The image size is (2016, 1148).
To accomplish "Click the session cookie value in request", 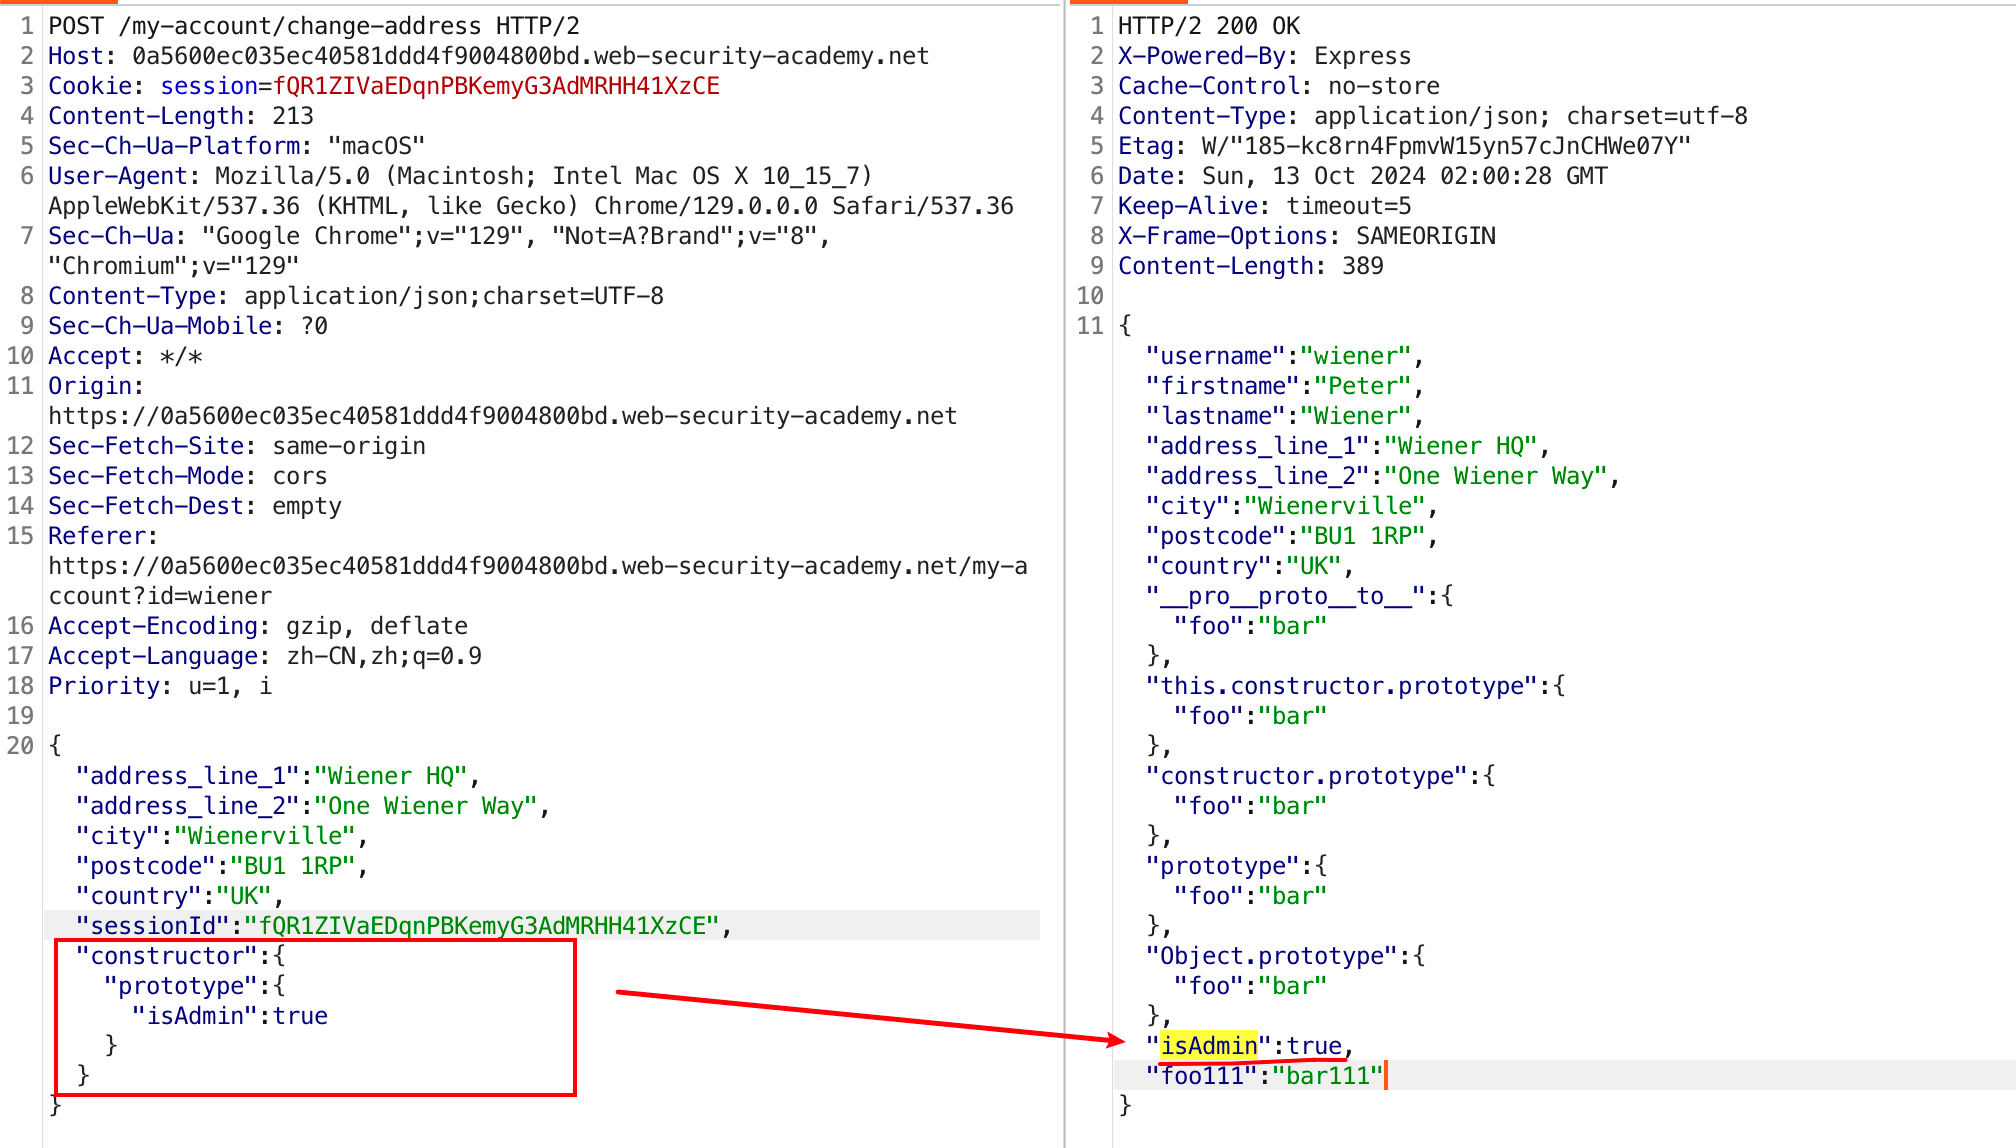I will click(496, 86).
